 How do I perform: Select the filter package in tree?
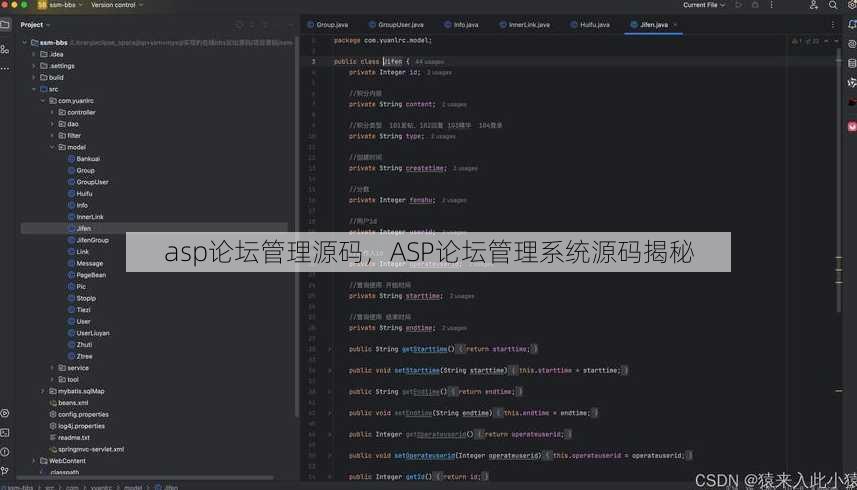pyautogui.click(x=74, y=135)
